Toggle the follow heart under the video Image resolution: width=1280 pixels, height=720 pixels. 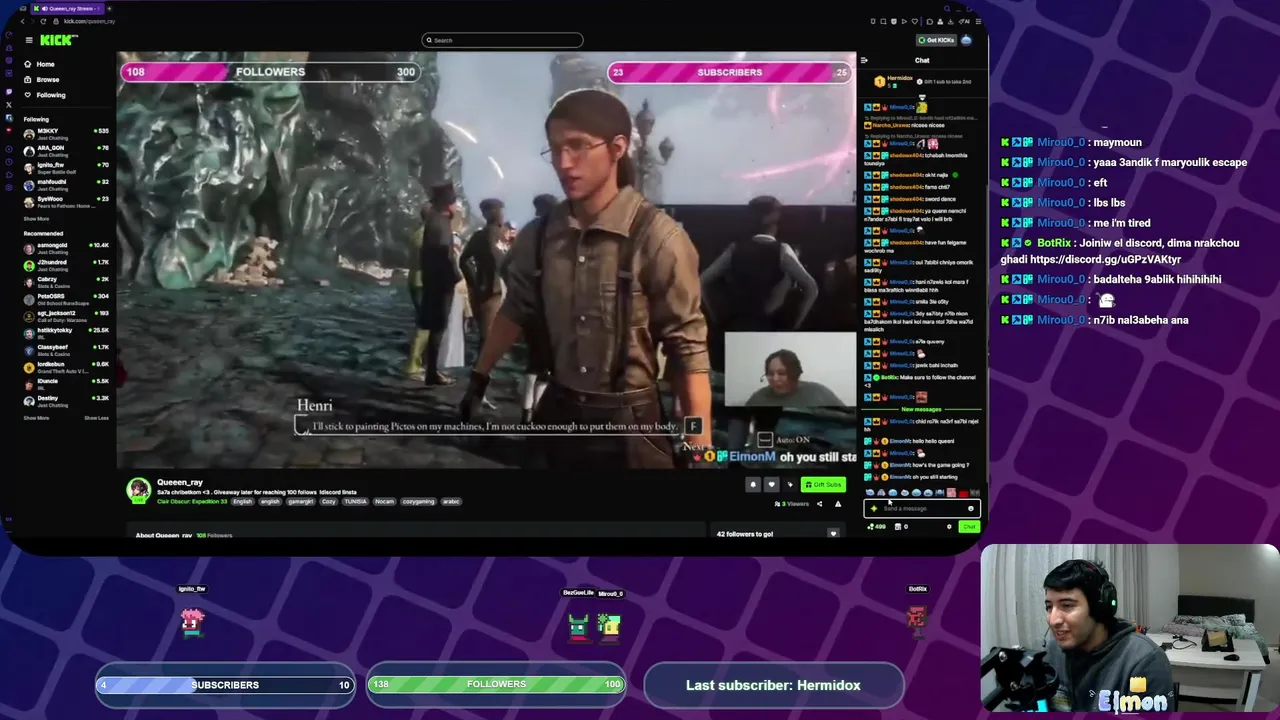coord(771,485)
